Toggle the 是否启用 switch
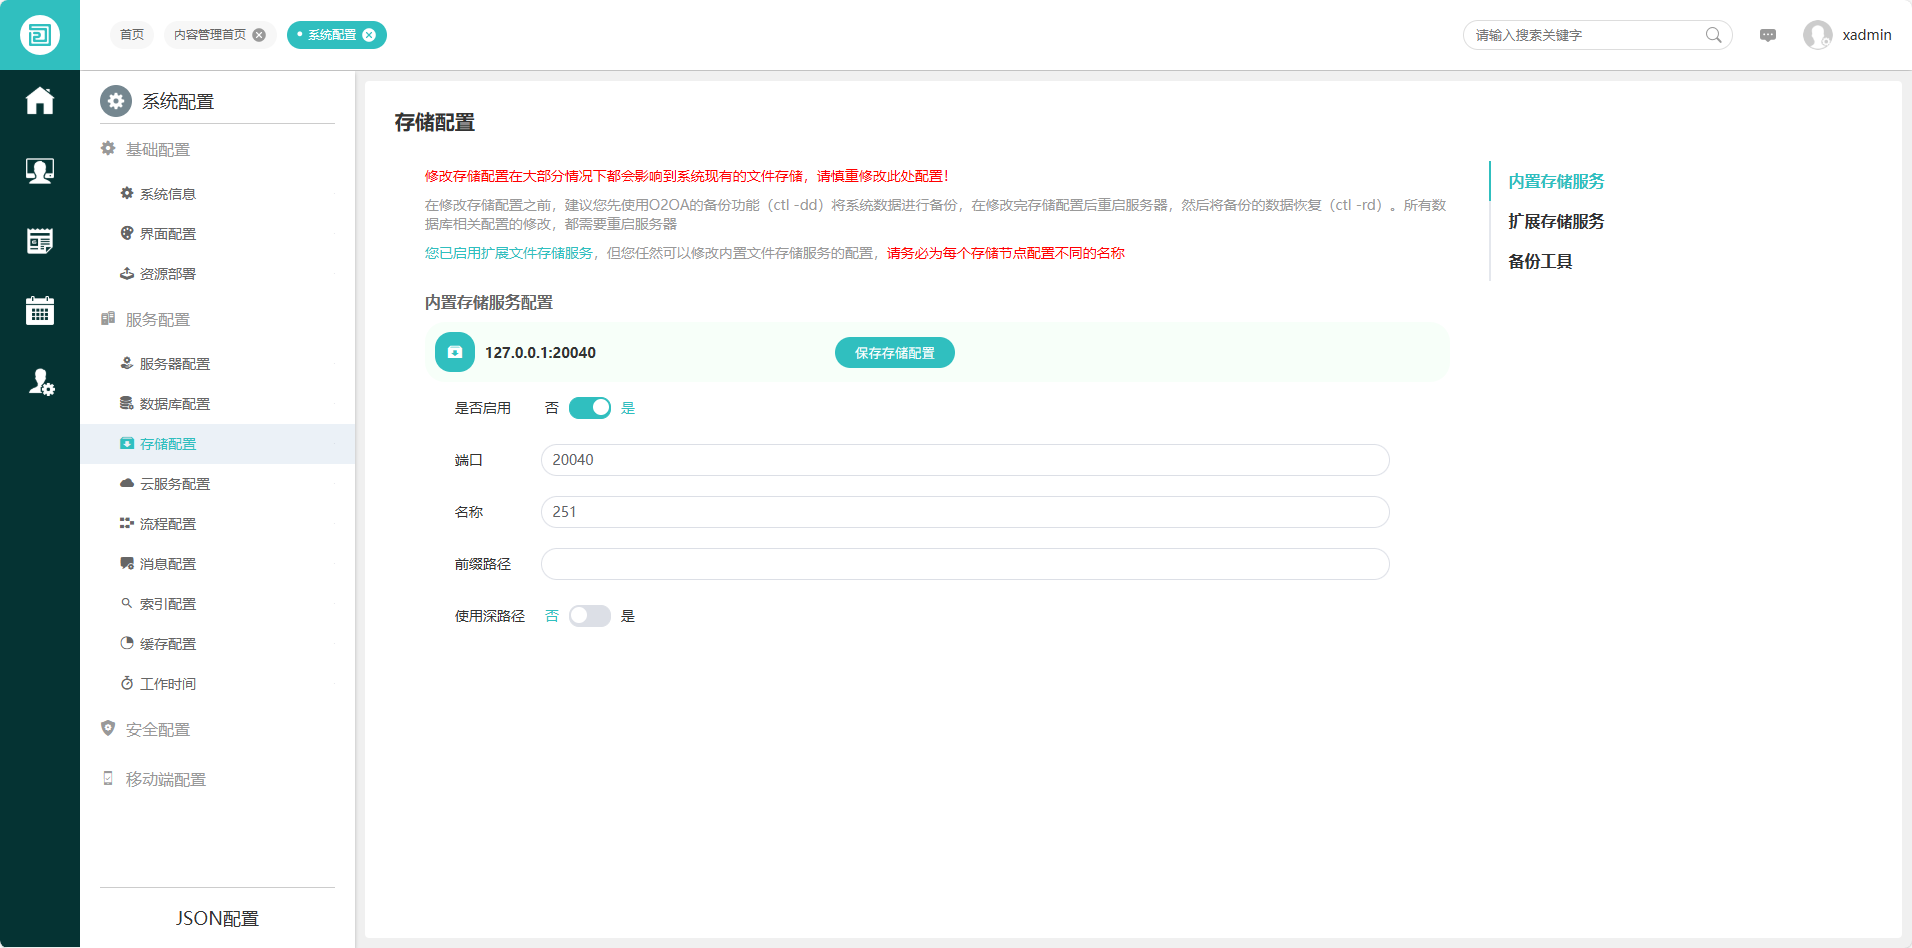1912x948 pixels. point(590,408)
